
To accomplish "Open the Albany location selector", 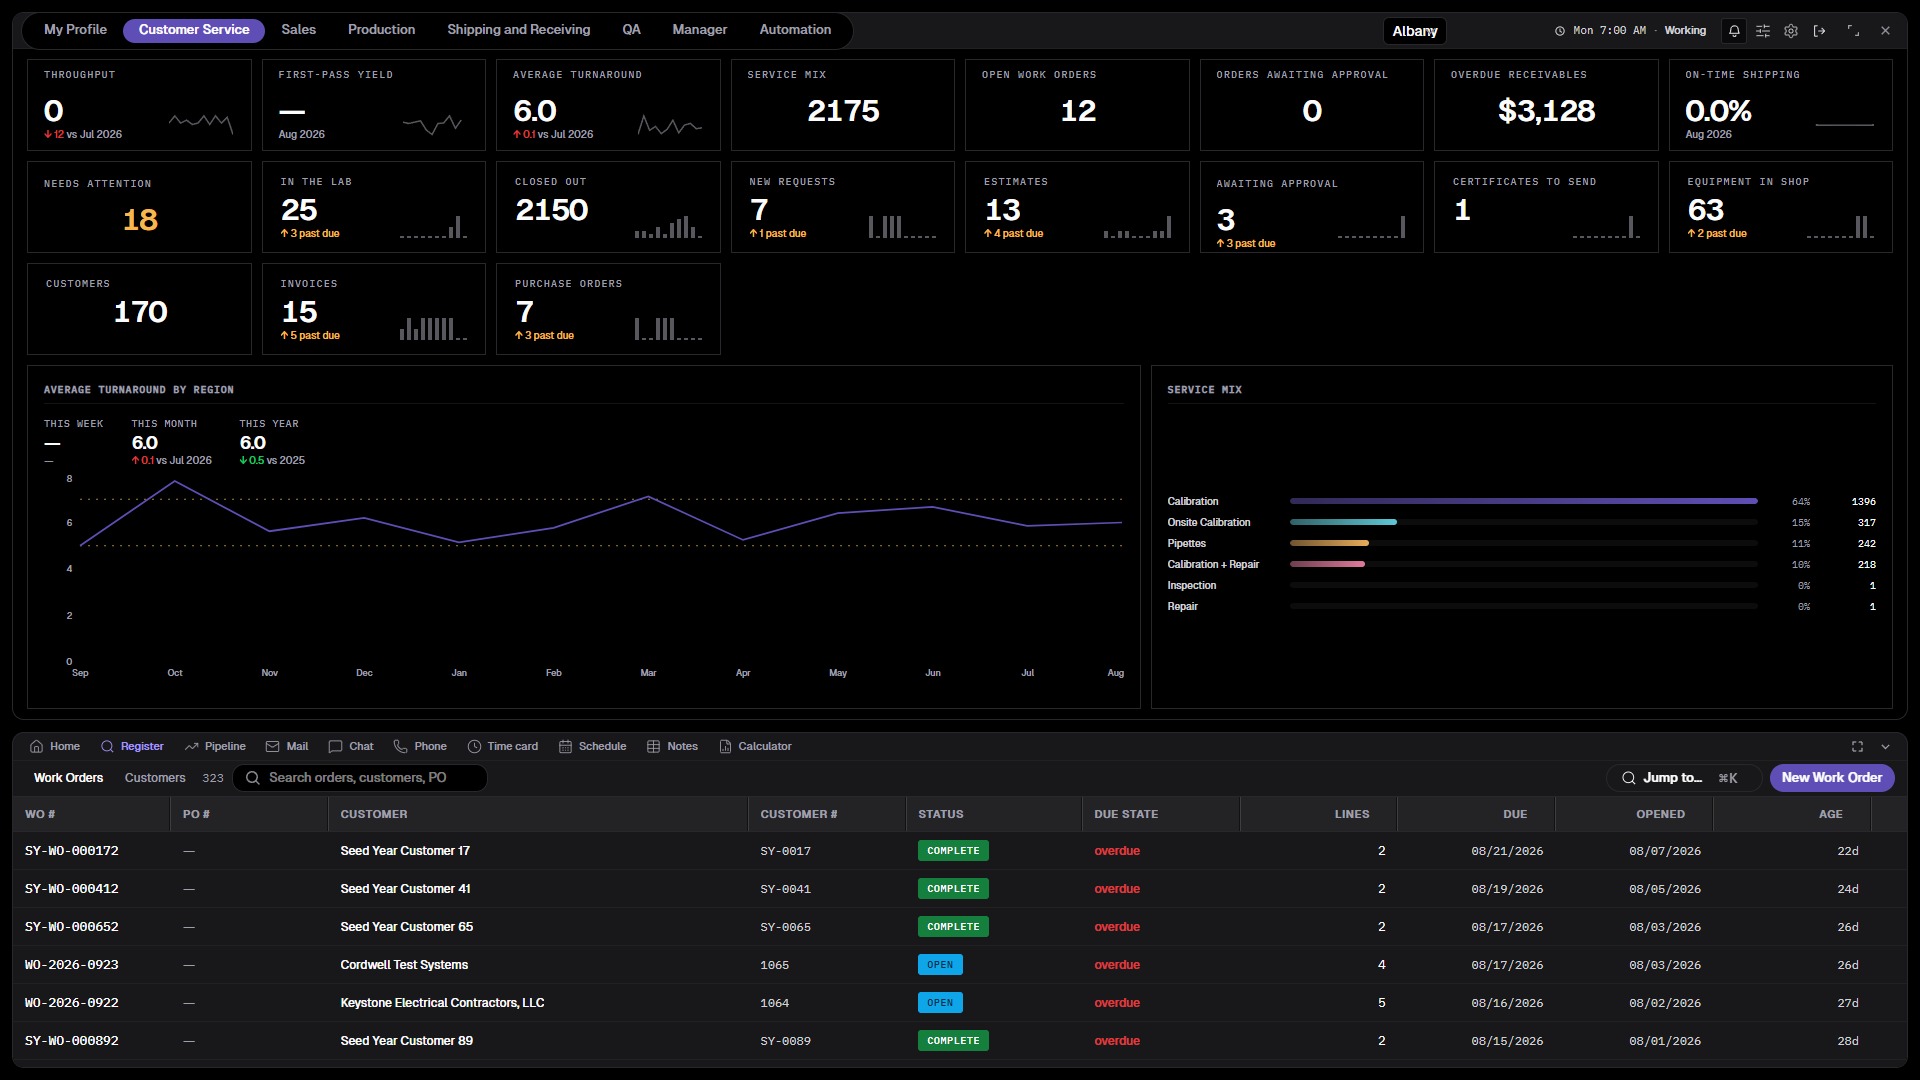I will pyautogui.click(x=1415, y=31).
